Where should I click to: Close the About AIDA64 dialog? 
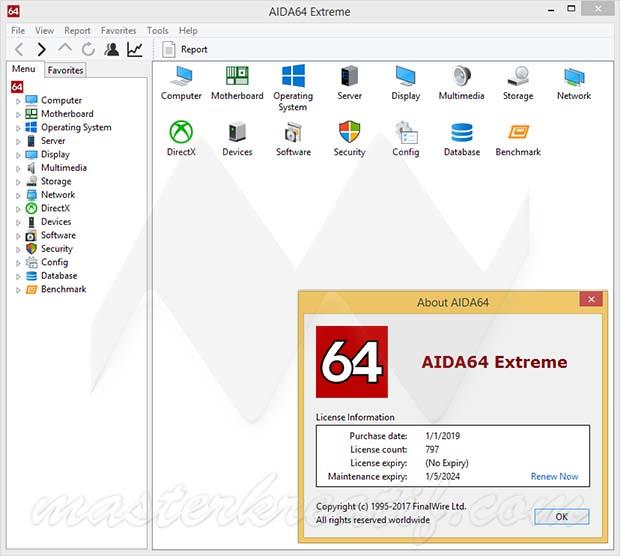[x=591, y=299]
